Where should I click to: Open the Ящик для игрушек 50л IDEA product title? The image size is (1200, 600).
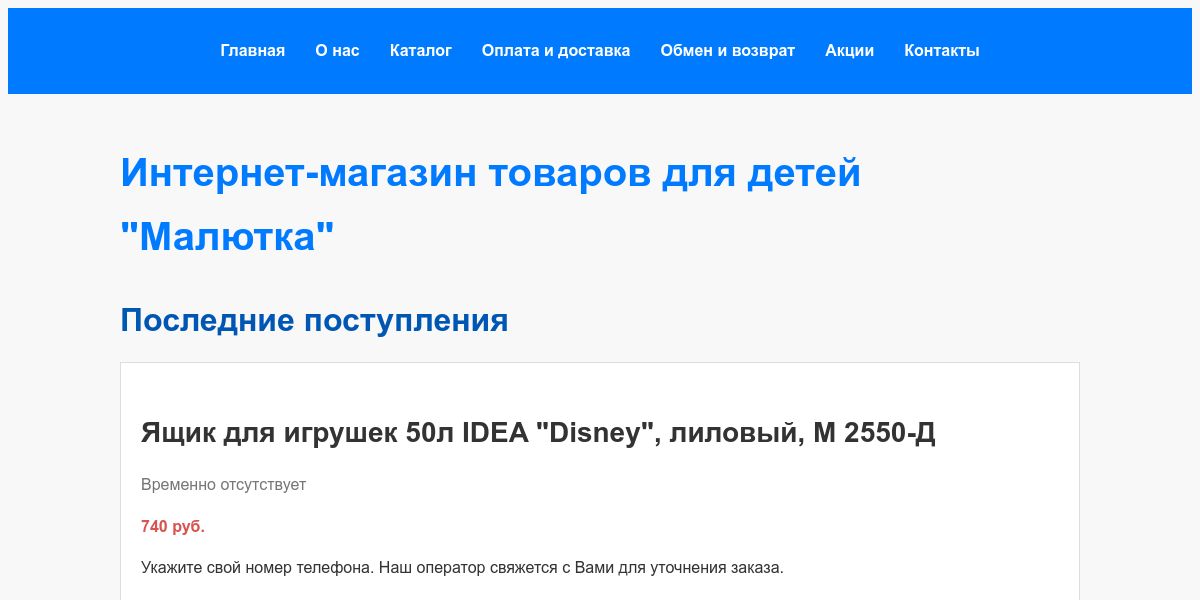coord(538,433)
